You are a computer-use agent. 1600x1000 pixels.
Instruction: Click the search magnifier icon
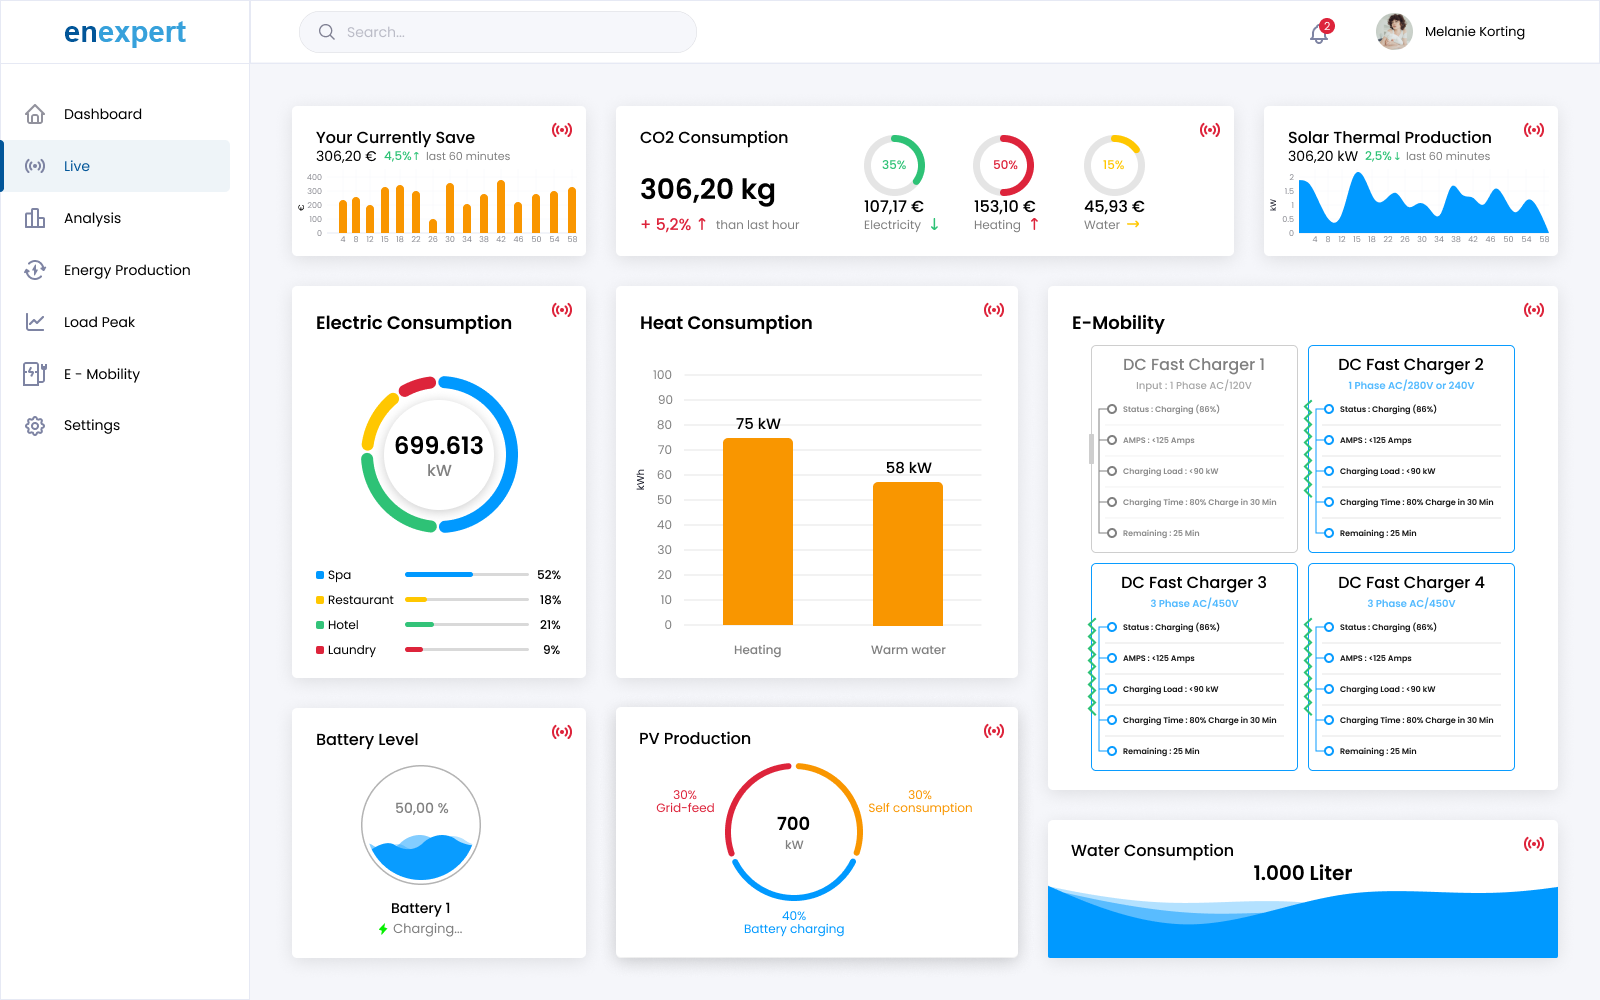(327, 32)
